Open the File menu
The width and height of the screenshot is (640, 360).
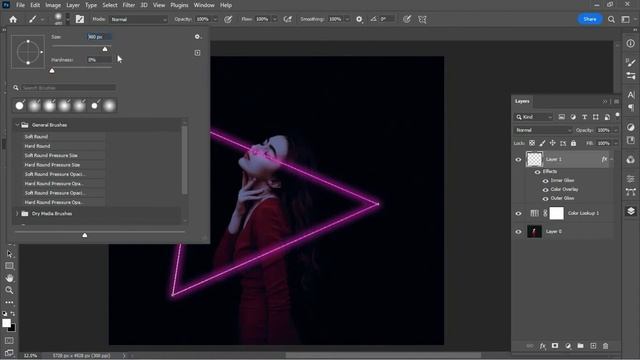pyautogui.click(x=20, y=5)
